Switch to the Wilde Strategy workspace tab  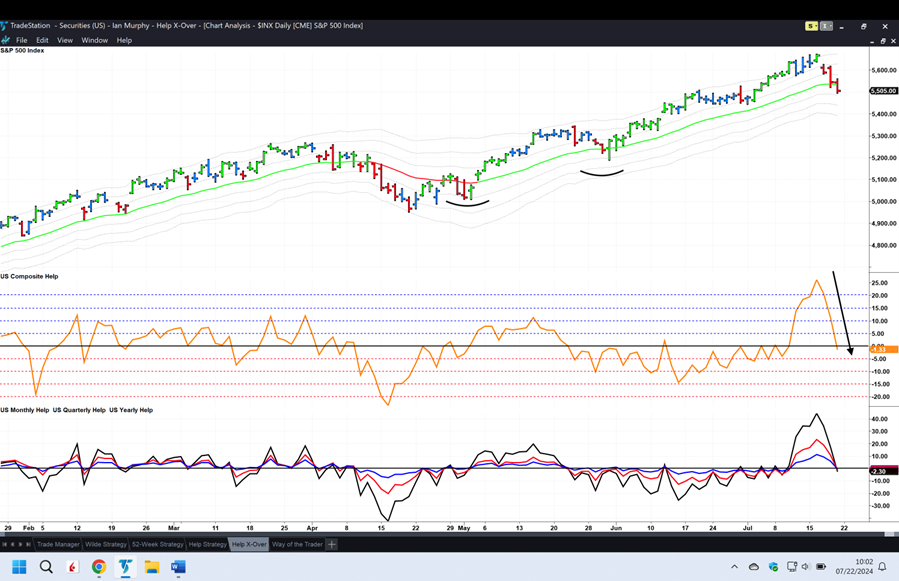(x=105, y=544)
